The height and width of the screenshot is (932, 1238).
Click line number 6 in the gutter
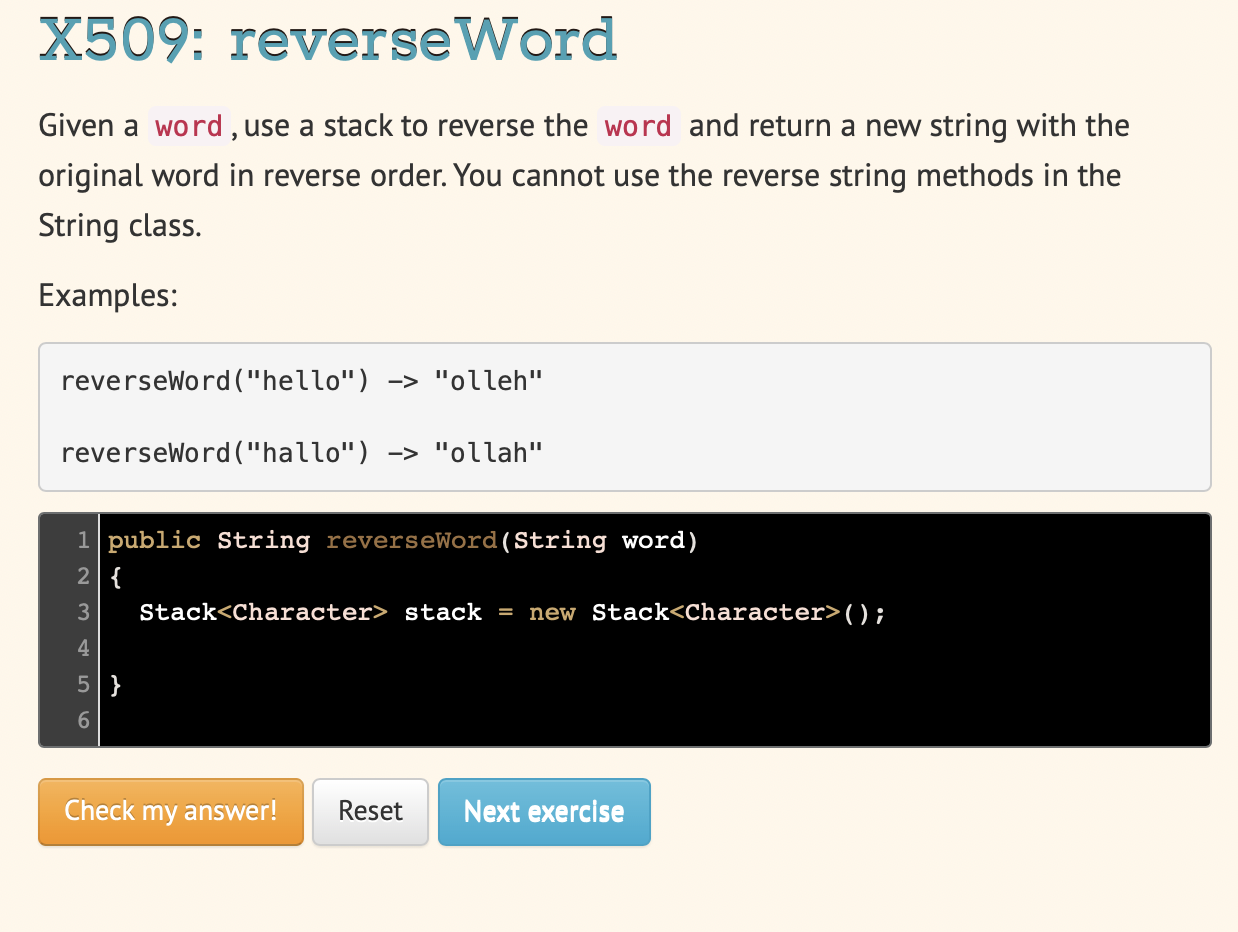[x=83, y=720]
